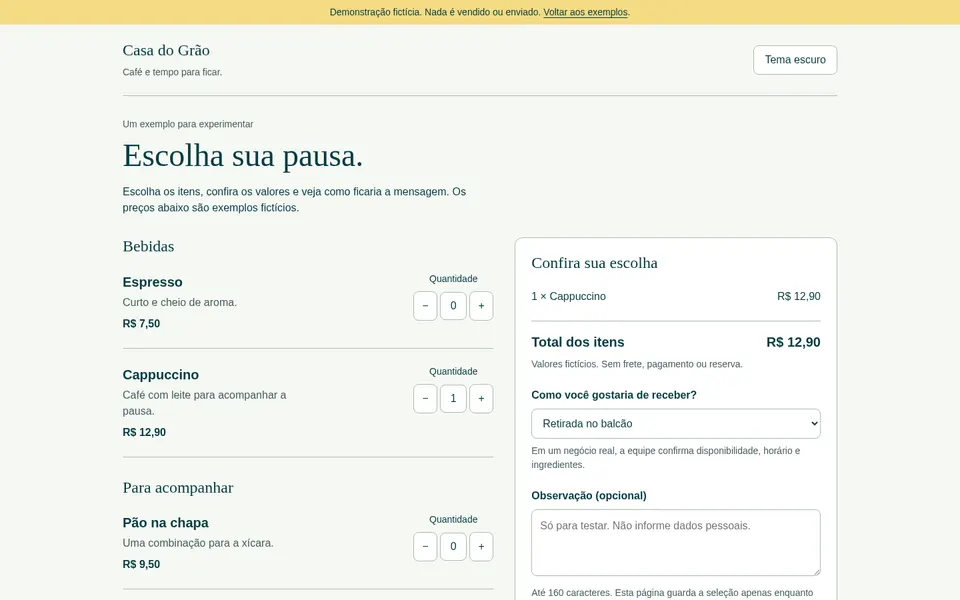Click the Para acompanhar section heading
This screenshot has width=960, height=600.
pos(178,488)
